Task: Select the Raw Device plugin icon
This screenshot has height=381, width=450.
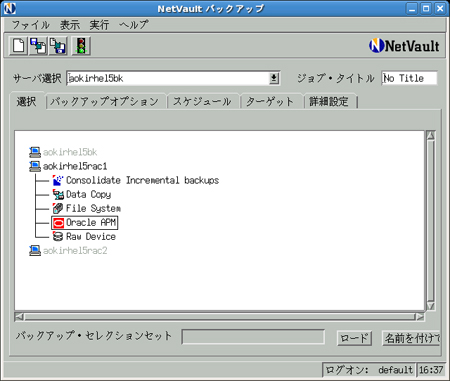Action: tap(58, 237)
